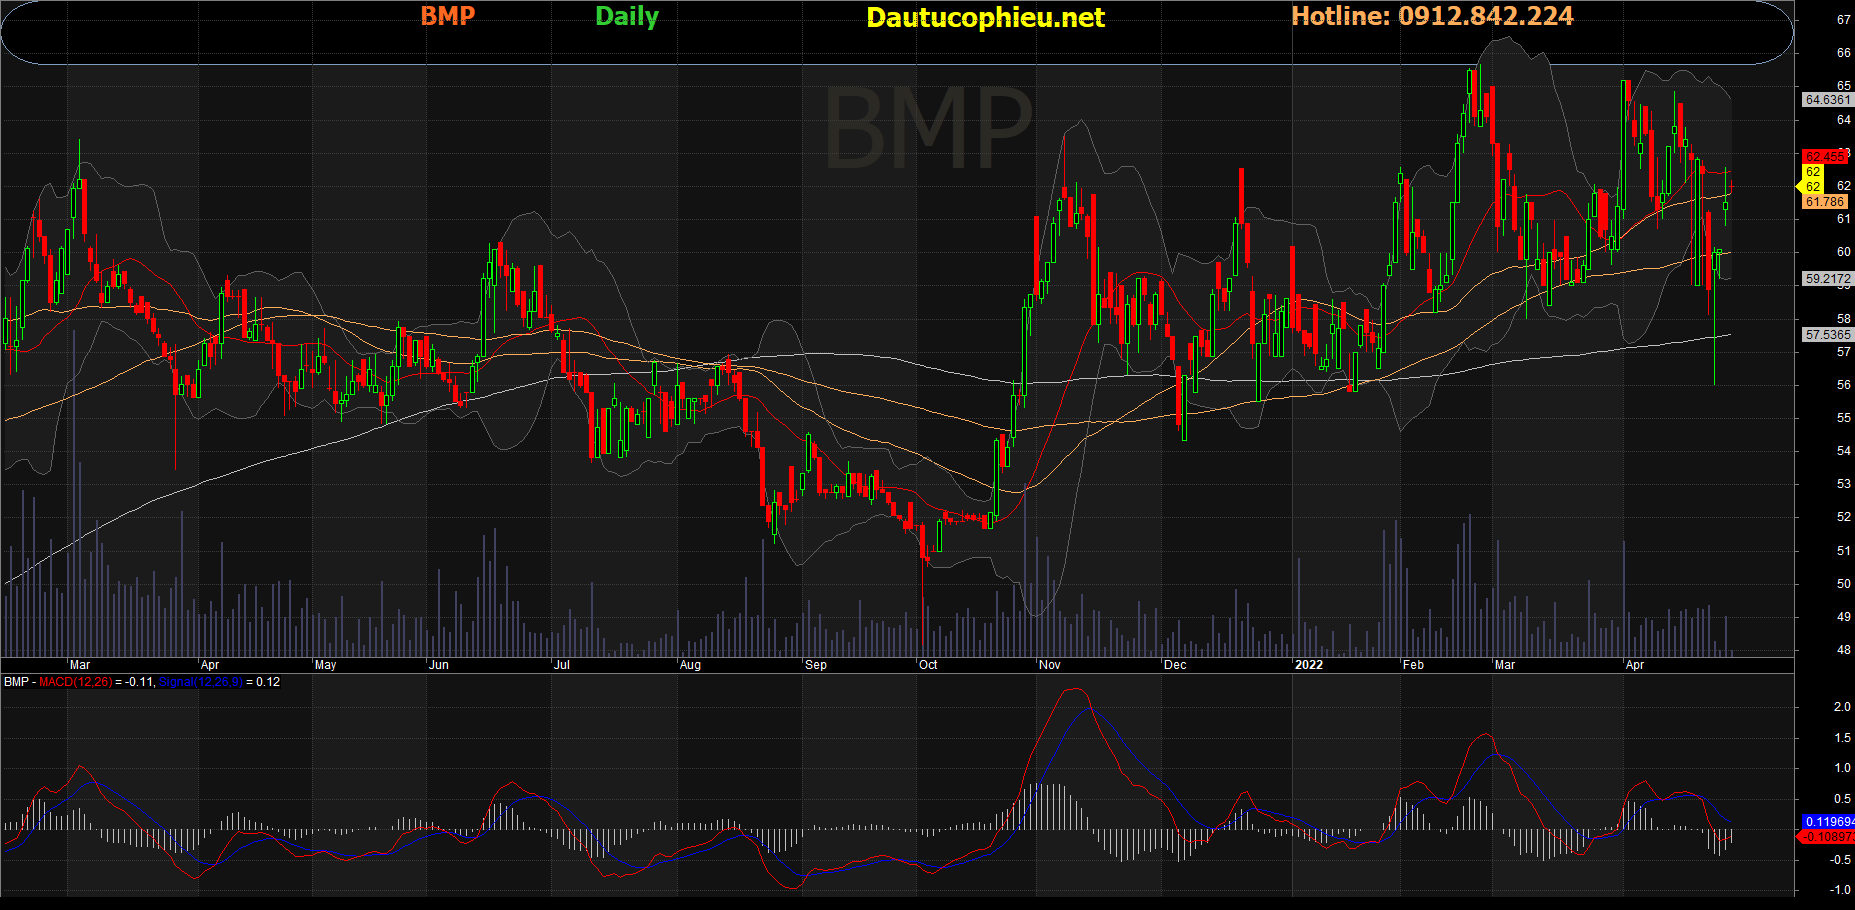Click the 57.5365 moving average label
Screen dimensions: 1855x910
coord(1827,335)
